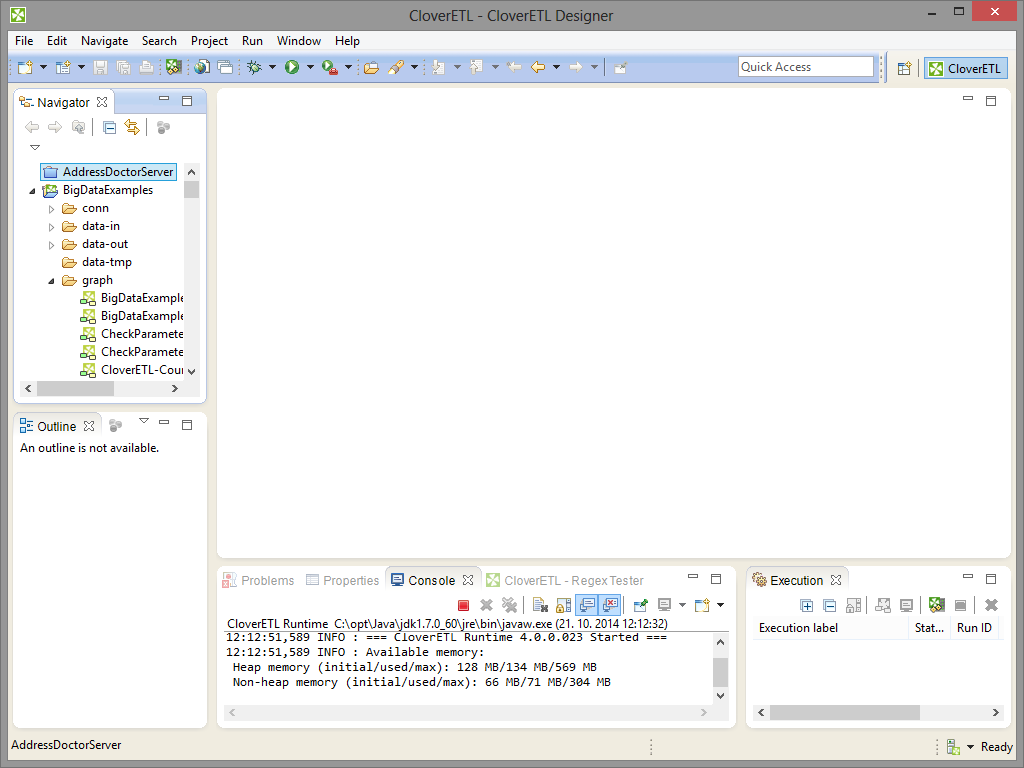1024x768 pixels.
Task: Click Collapse All icon in Execution view
Action: 829,605
